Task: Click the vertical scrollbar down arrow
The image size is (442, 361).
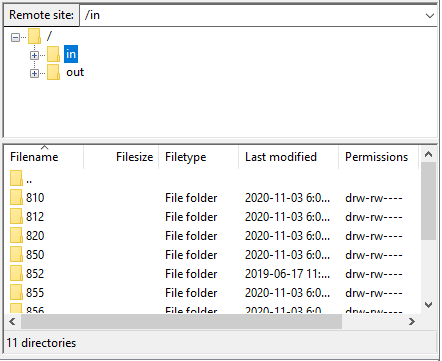Action: (x=429, y=305)
